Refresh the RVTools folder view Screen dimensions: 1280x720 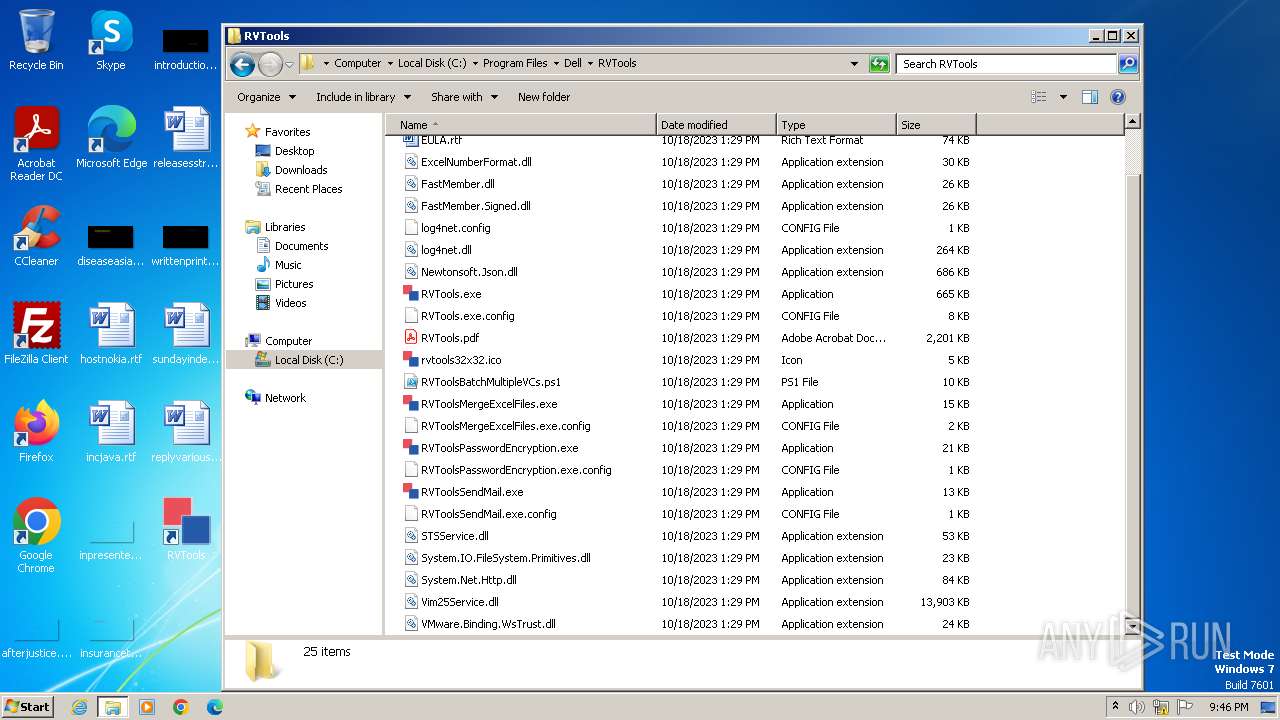point(879,64)
